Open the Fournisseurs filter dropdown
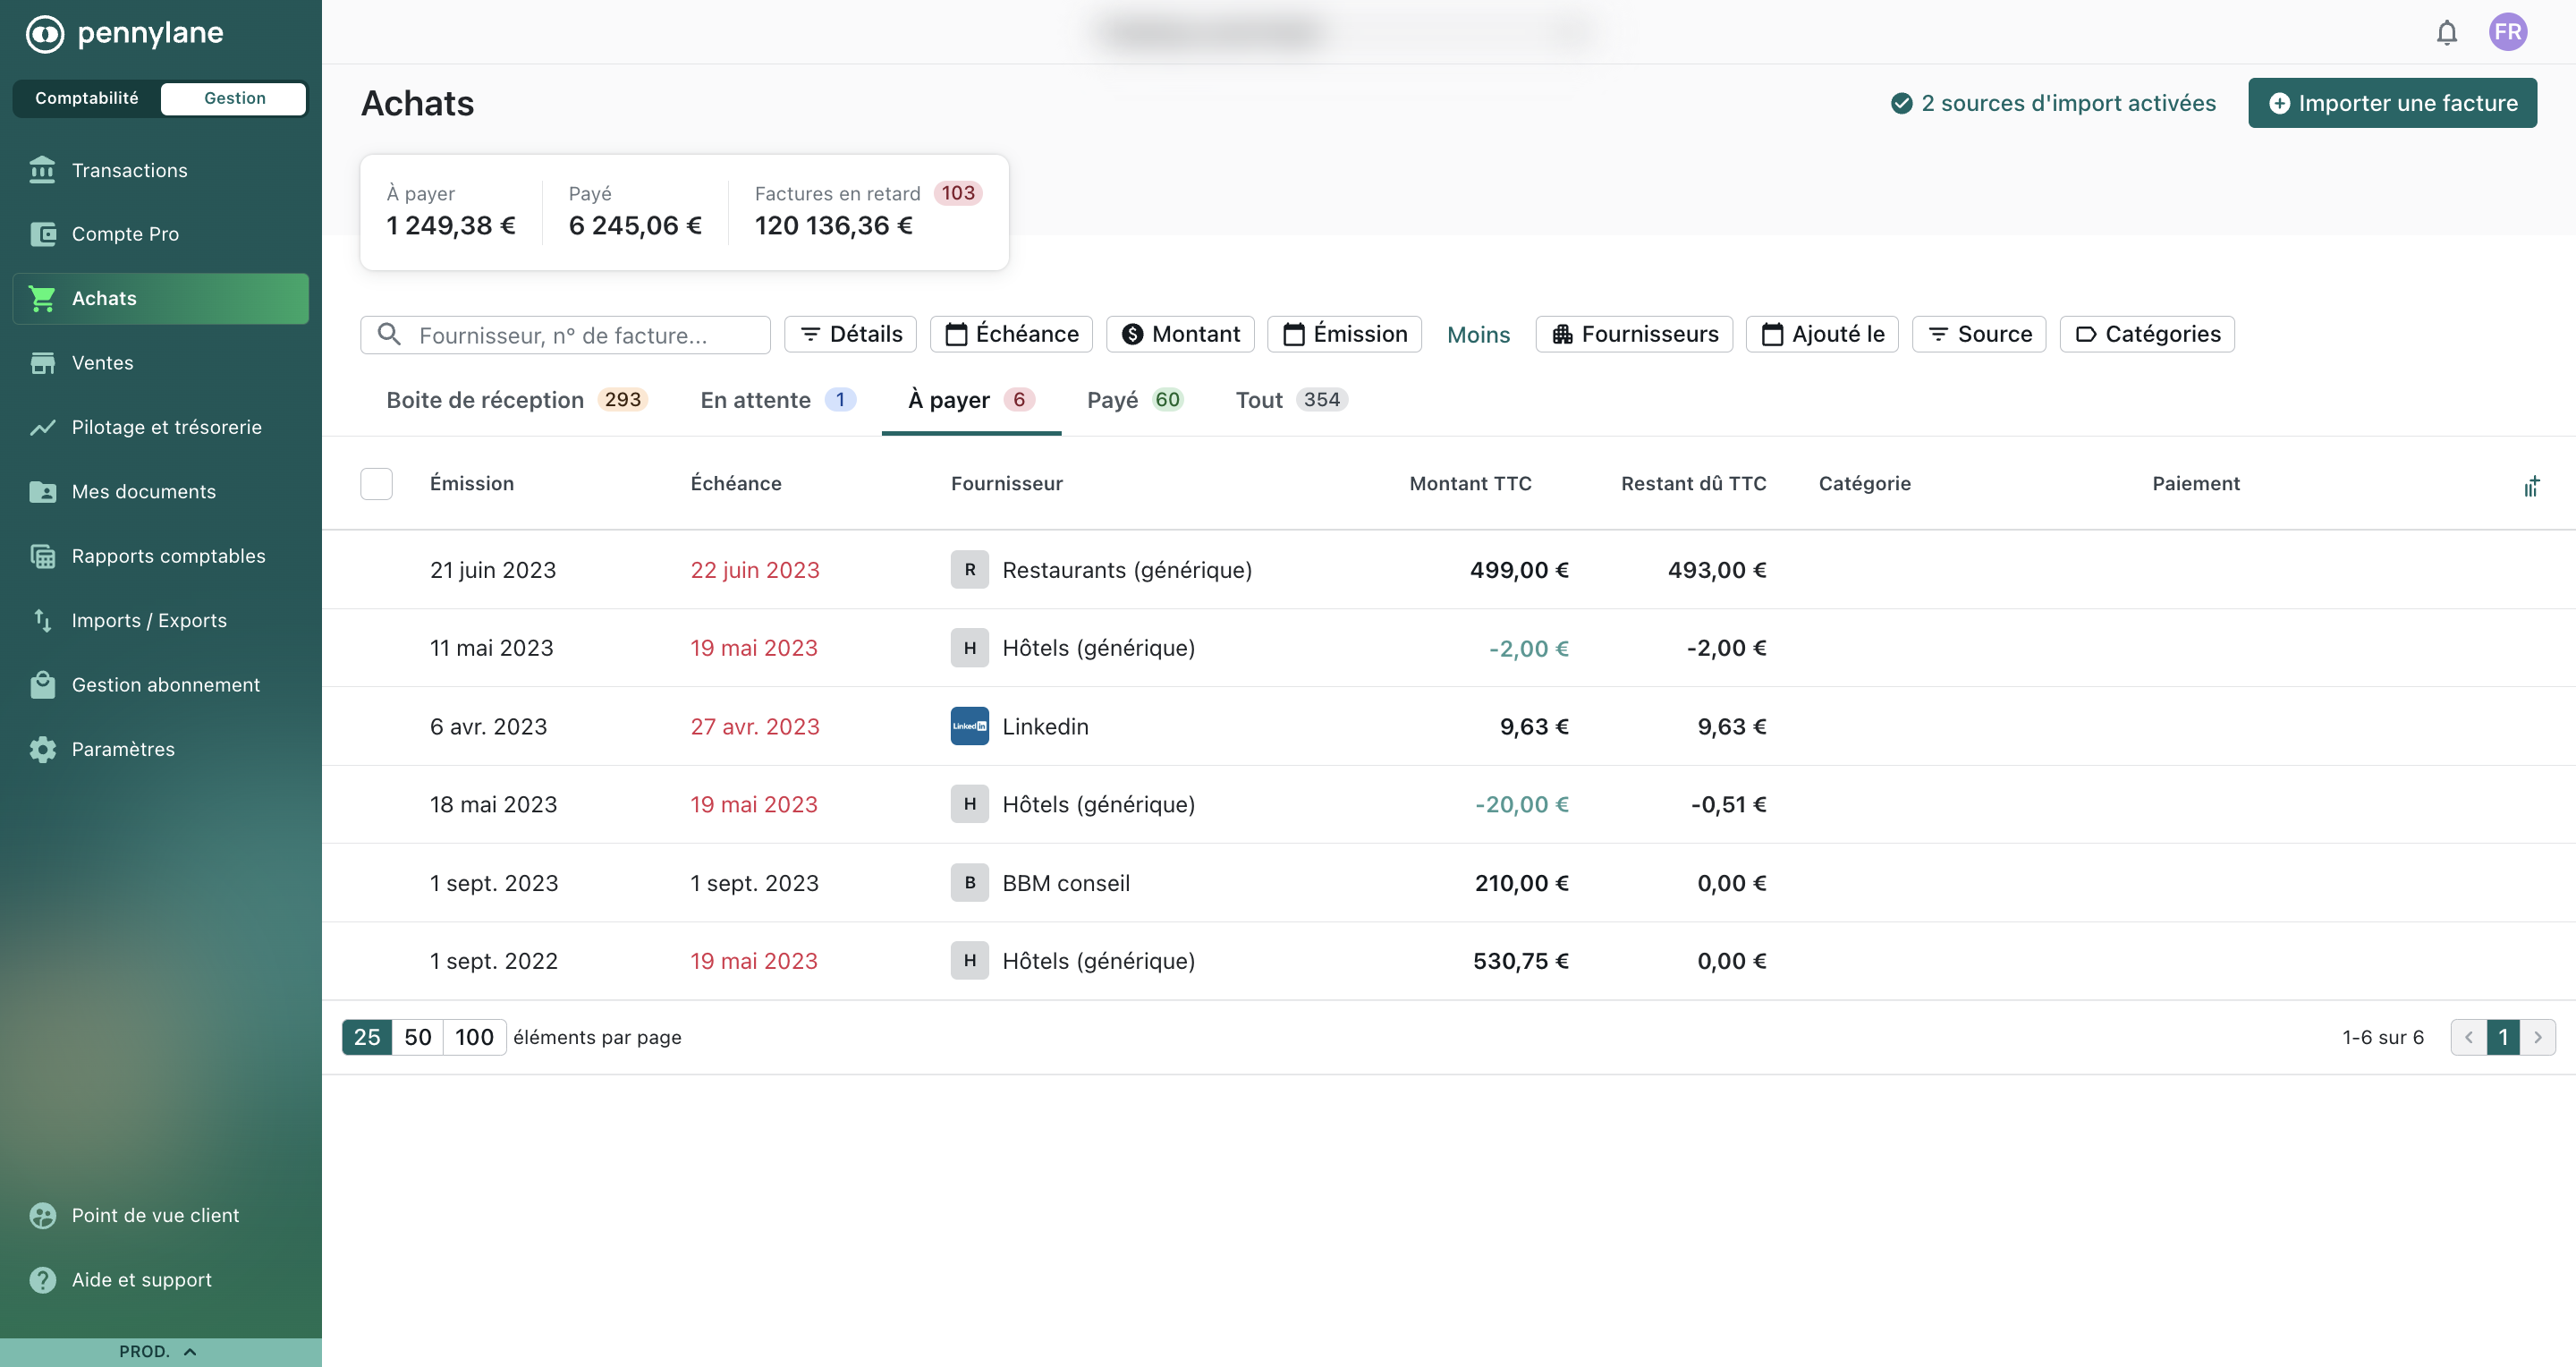This screenshot has width=2576, height=1367. tap(1634, 334)
